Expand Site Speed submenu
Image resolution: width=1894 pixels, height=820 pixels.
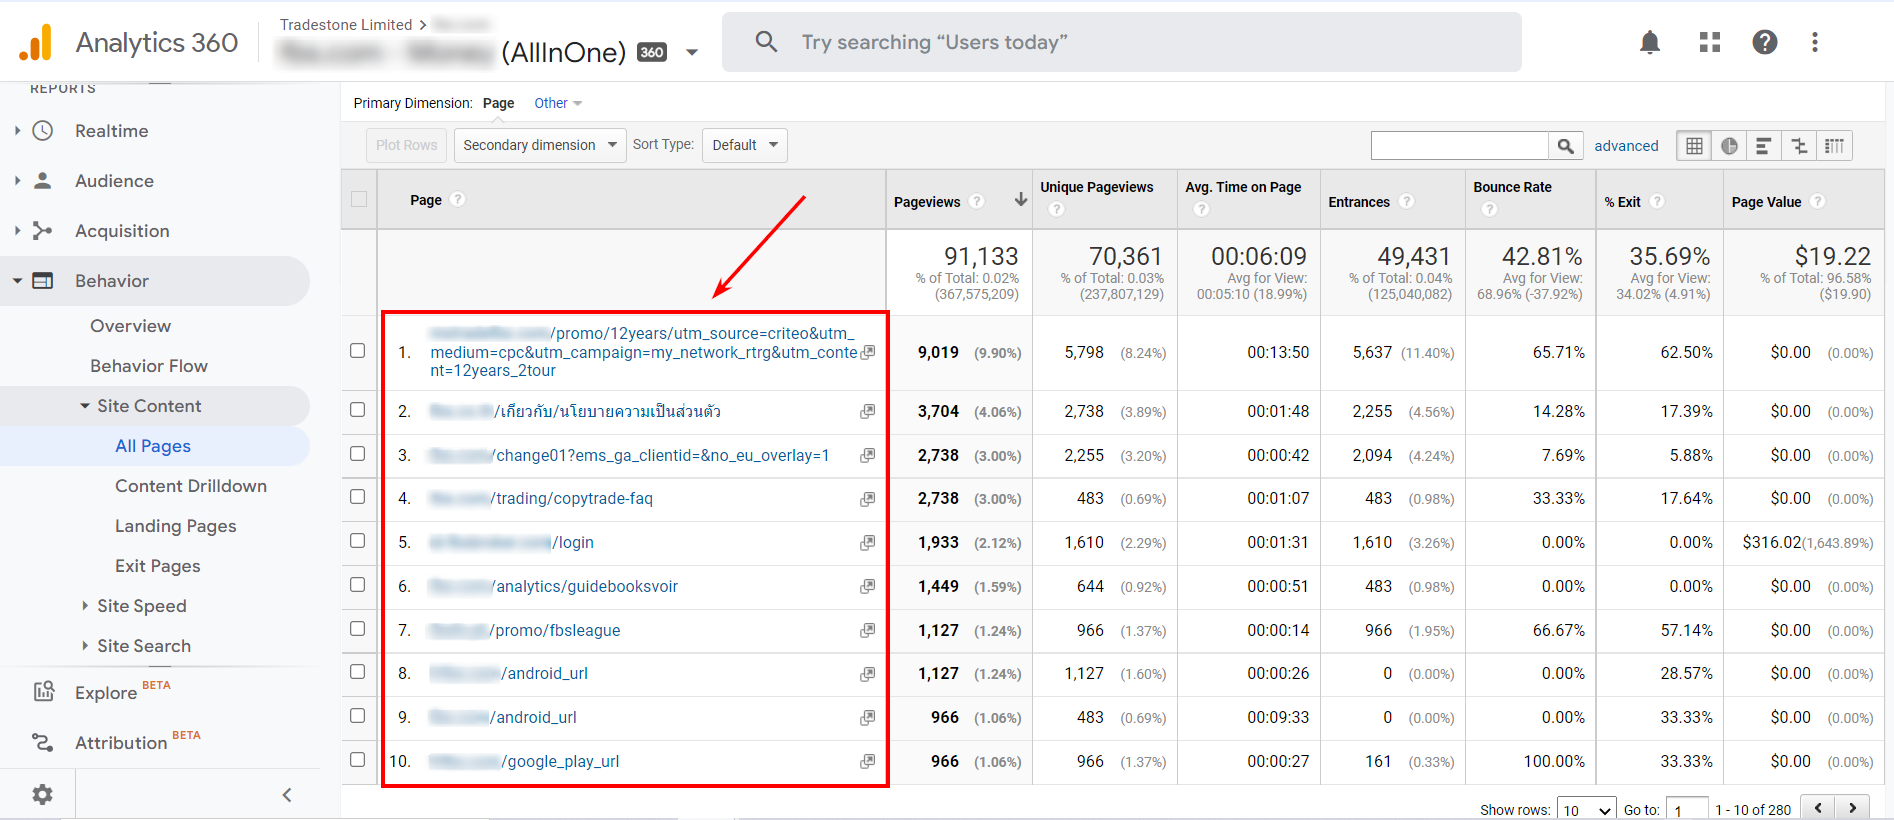(85, 606)
